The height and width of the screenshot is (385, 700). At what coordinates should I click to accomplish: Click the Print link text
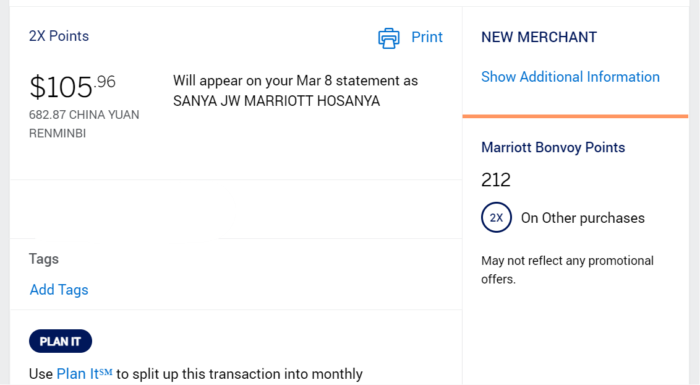click(427, 37)
